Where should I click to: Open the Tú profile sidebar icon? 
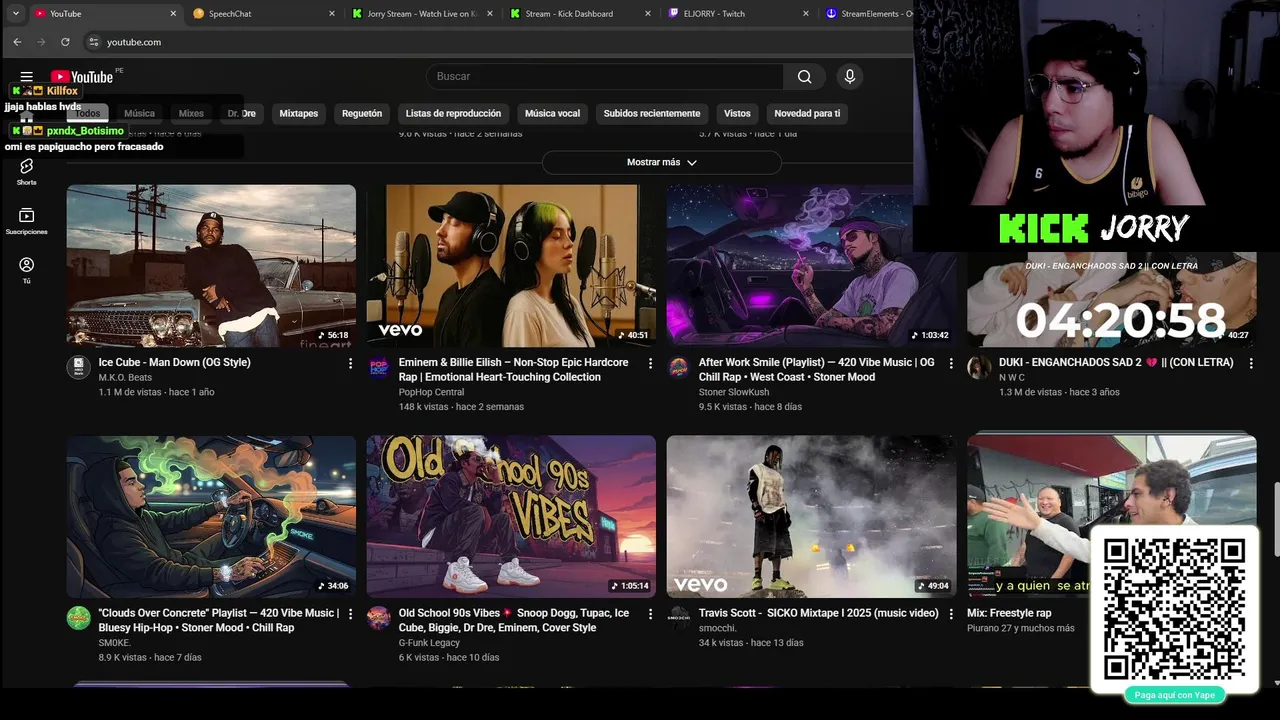click(x=27, y=270)
